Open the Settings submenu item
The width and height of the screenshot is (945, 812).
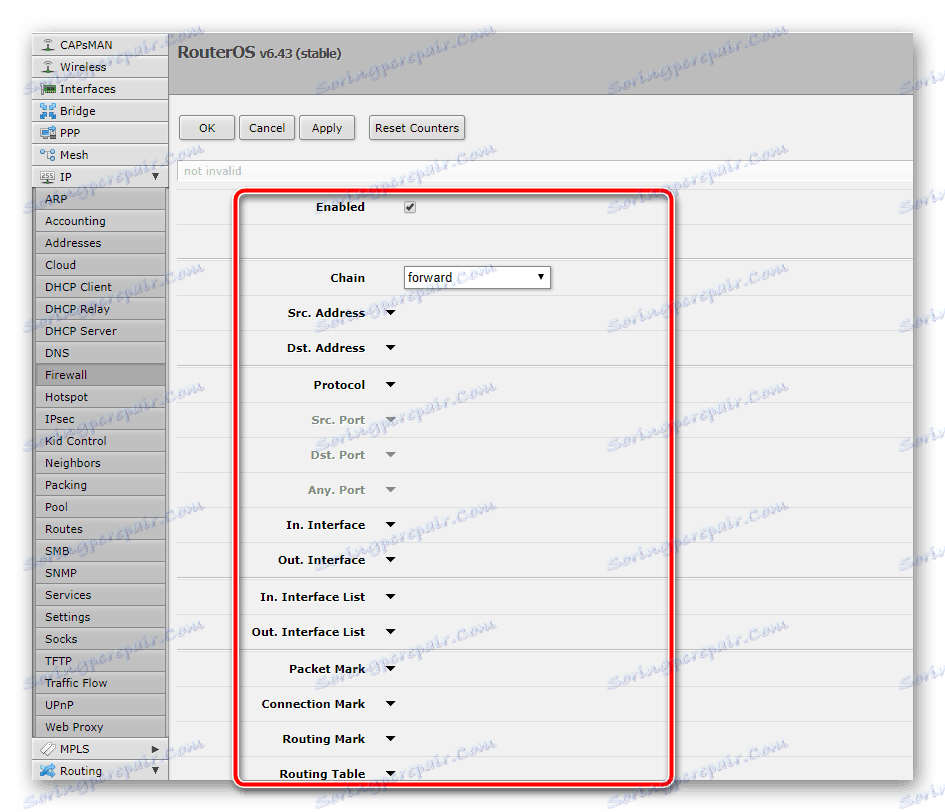100,617
